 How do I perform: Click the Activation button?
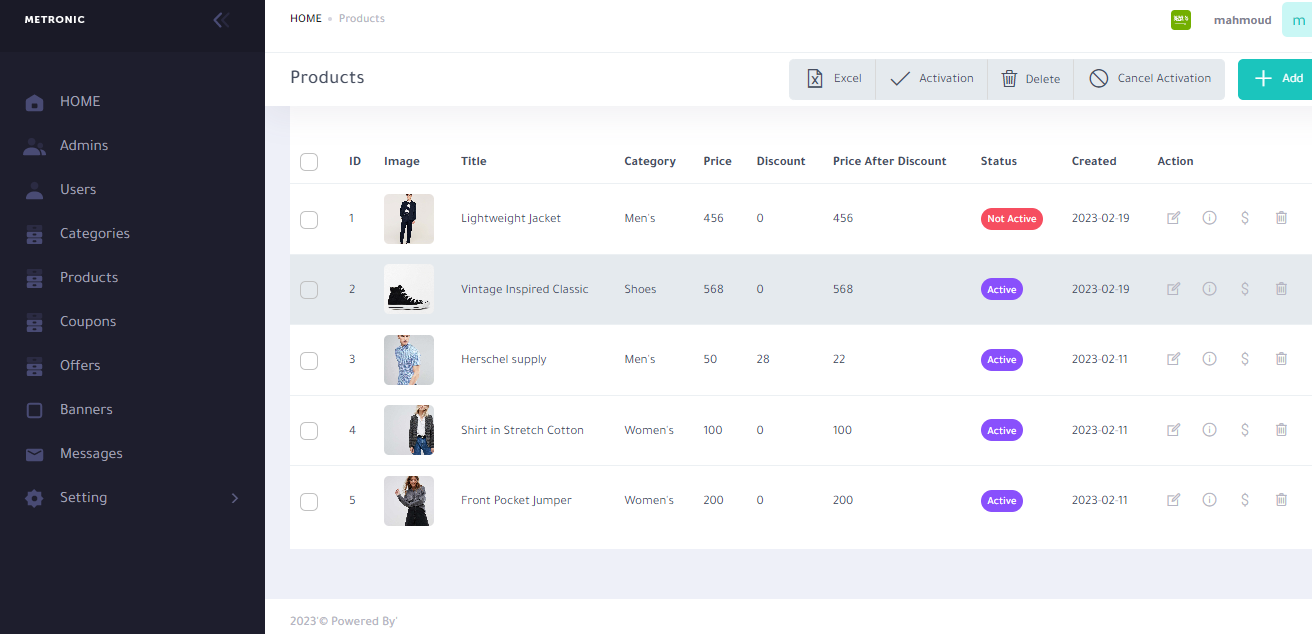(931, 79)
